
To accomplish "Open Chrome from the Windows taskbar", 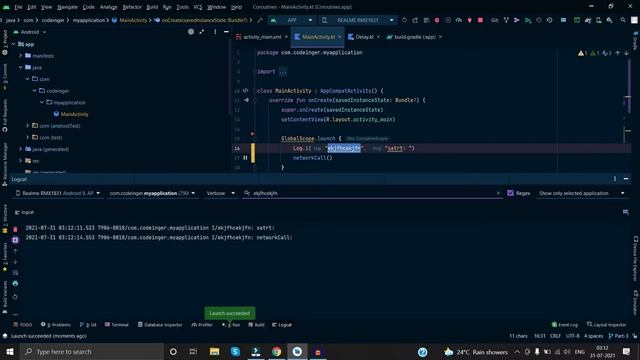I will click(x=276, y=351).
